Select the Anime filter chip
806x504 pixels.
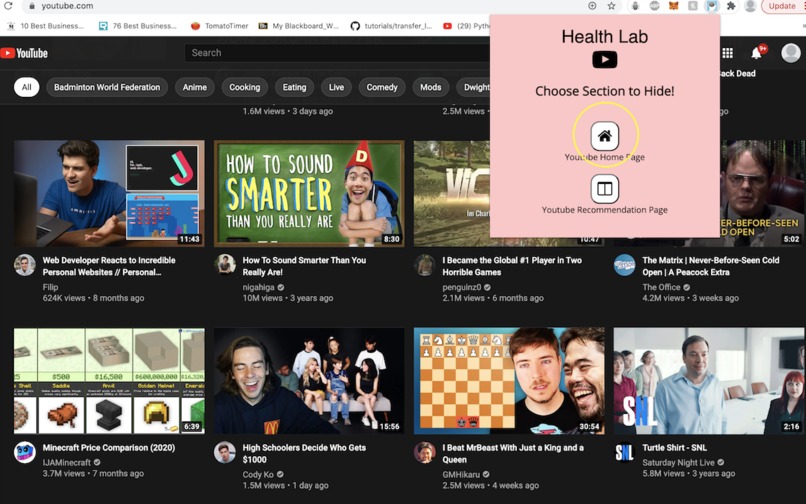[x=194, y=87]
